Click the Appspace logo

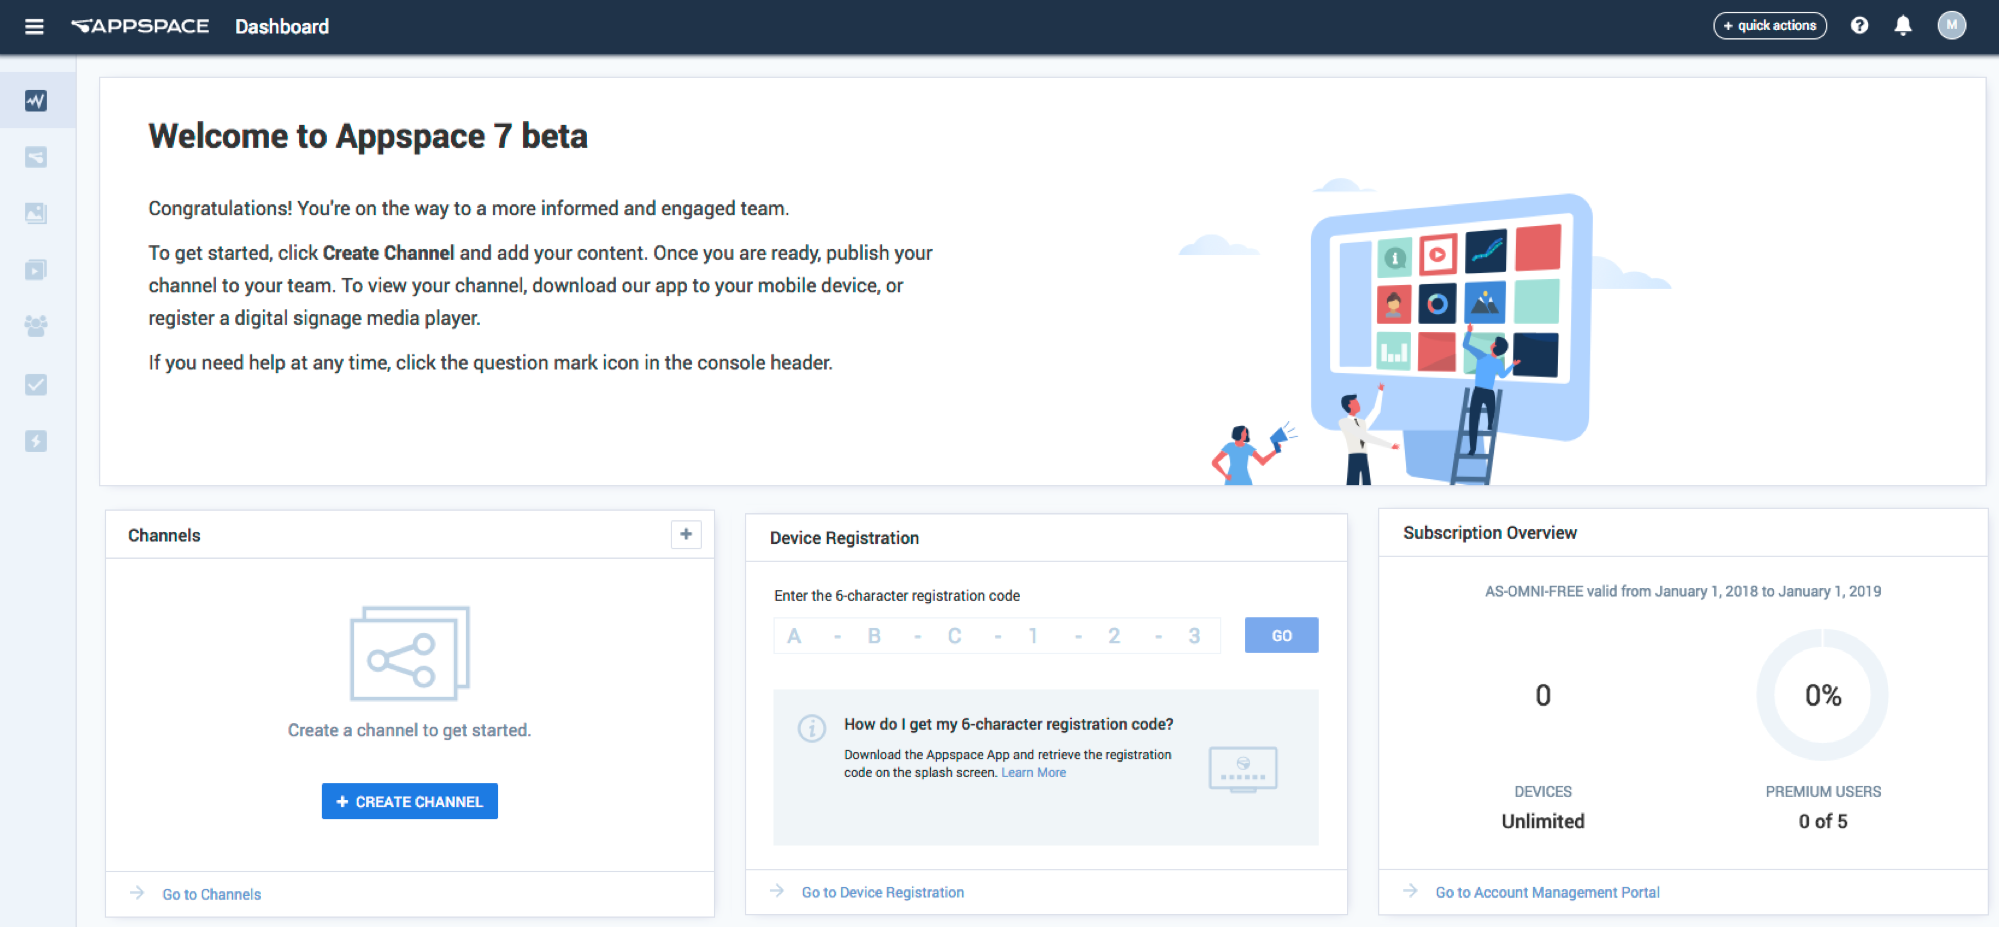coord(140,26)
